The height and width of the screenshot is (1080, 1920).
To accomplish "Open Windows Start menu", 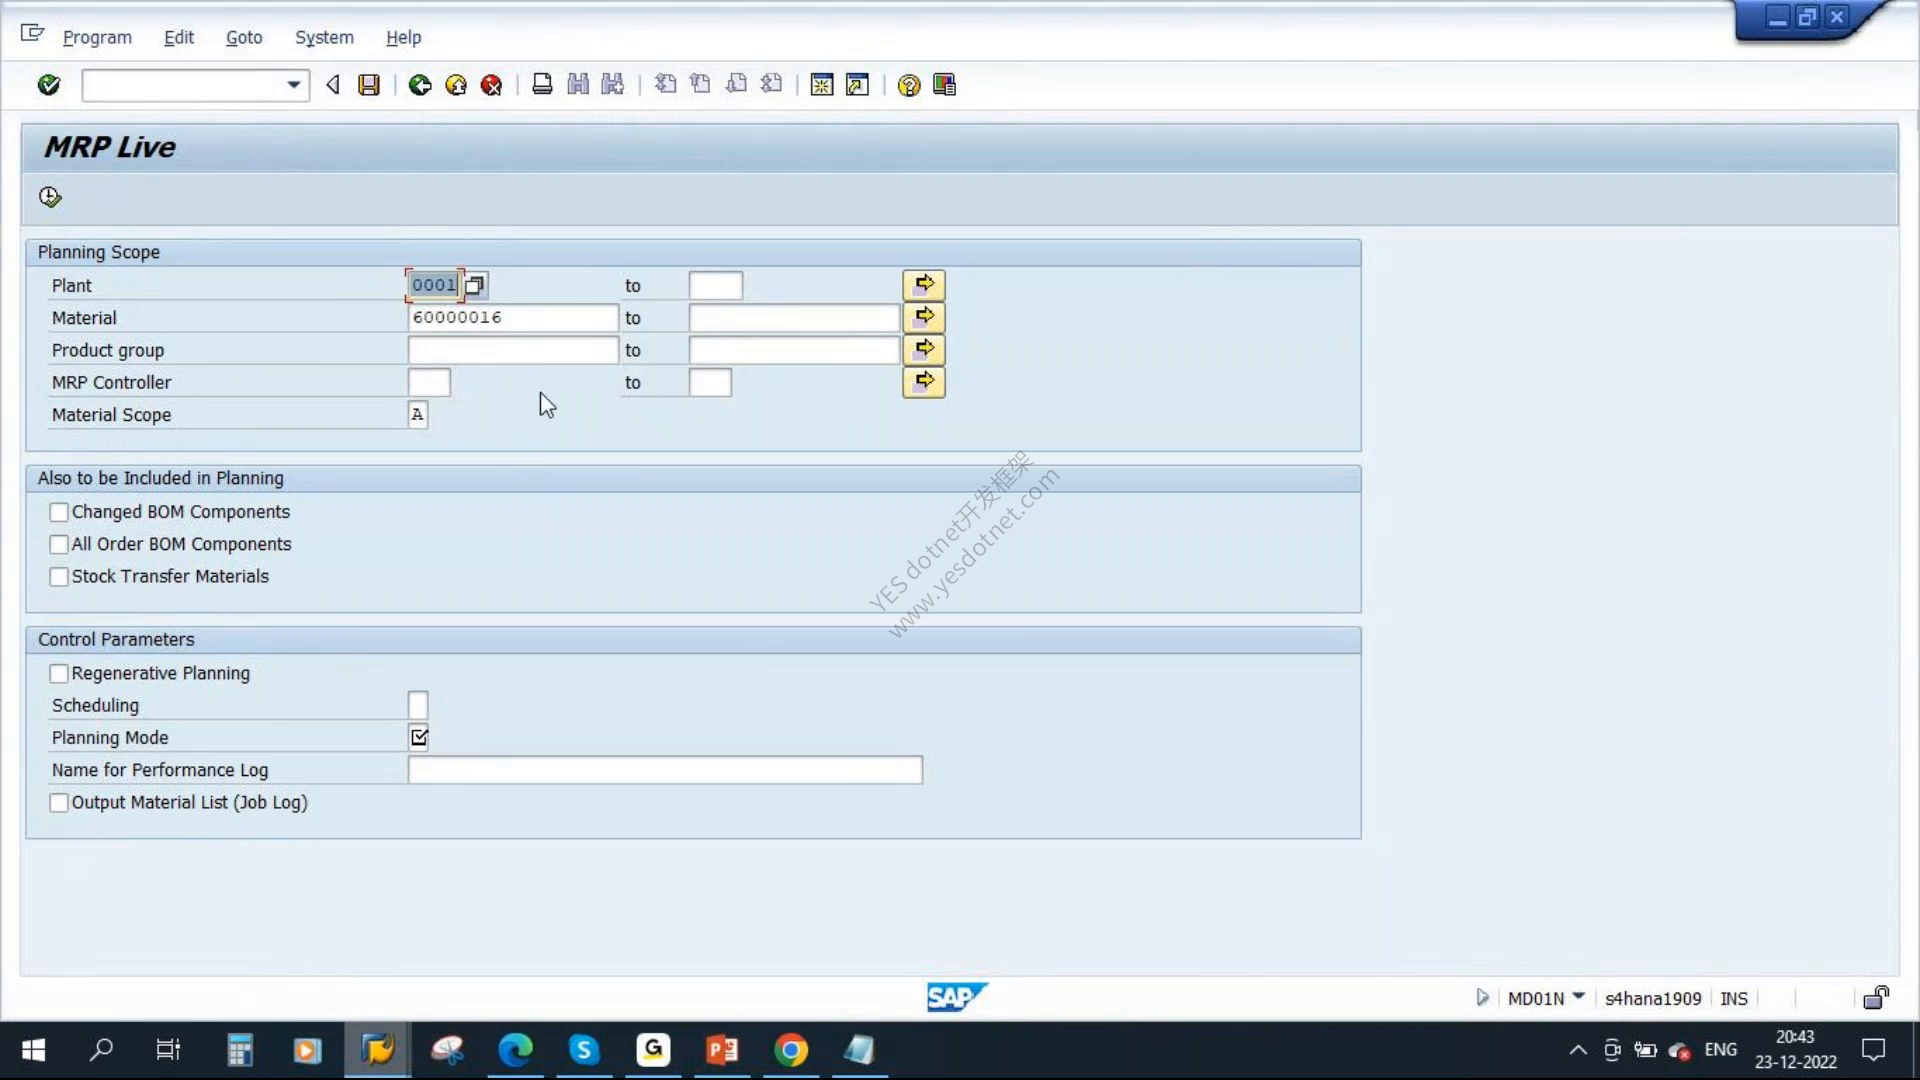I will [33, 1050].
